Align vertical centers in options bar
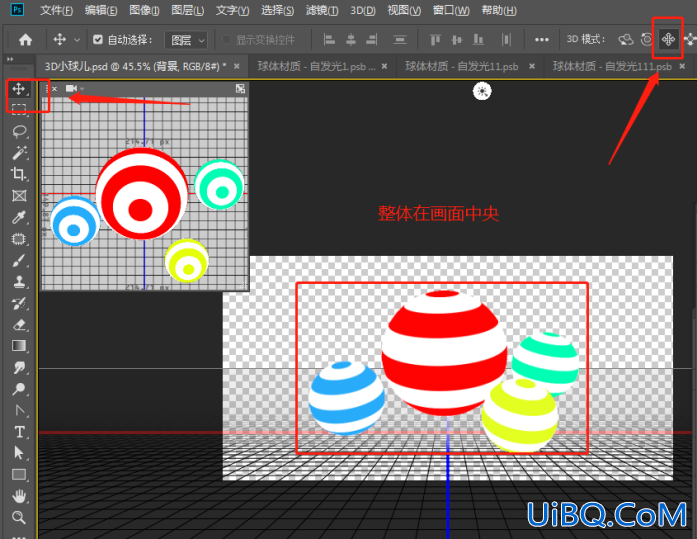This screenshot has height=539, width=697. tap(457, 40)
